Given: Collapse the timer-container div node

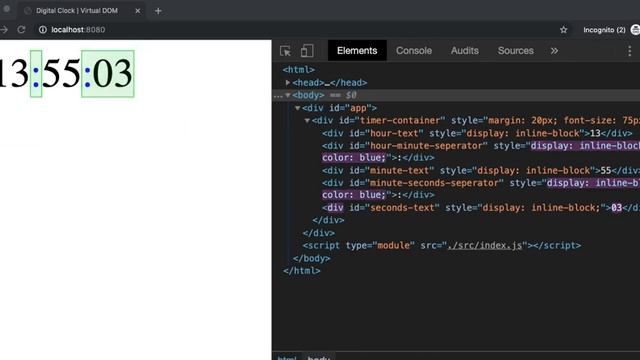Looking at the screenshot, I should [307, 120].
